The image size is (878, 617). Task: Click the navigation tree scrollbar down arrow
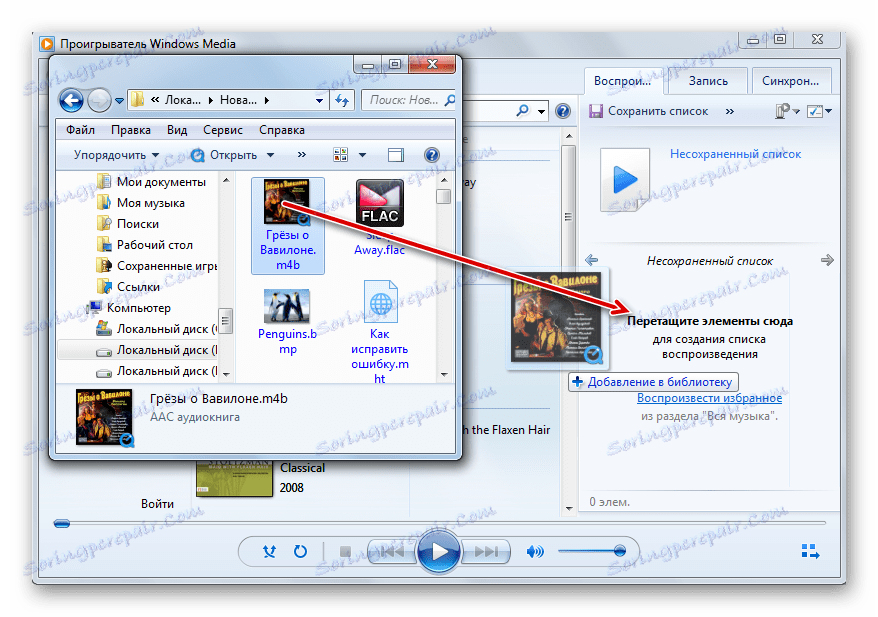[226, 374]
